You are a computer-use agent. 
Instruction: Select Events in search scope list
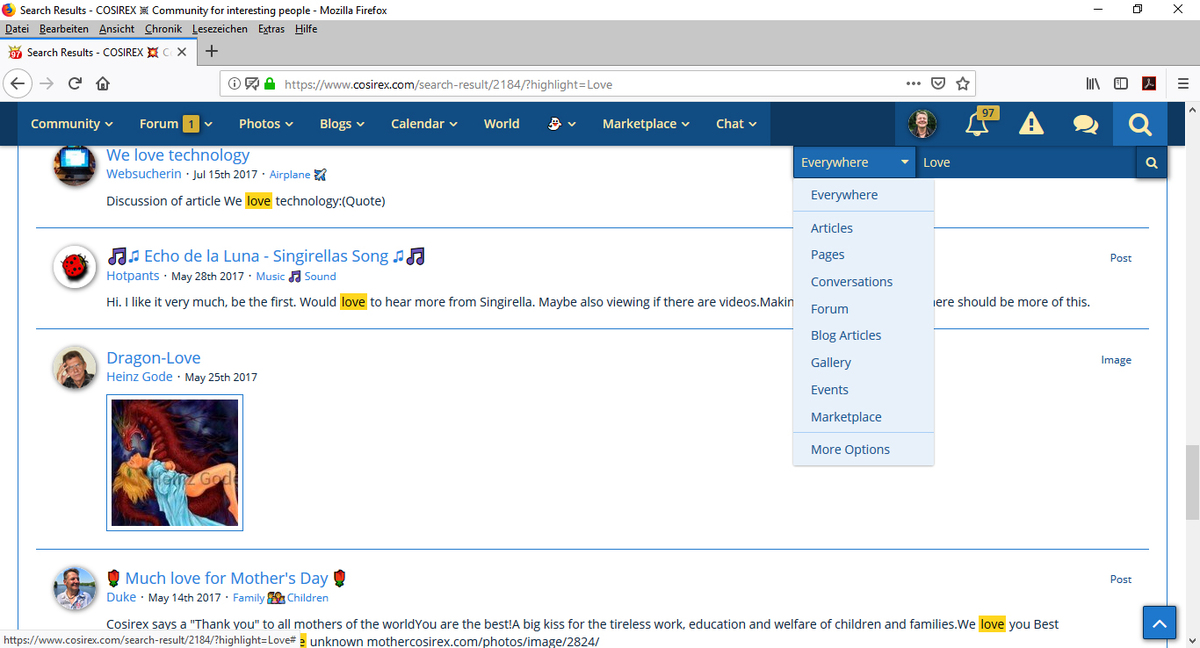click(x=863, y=390)
